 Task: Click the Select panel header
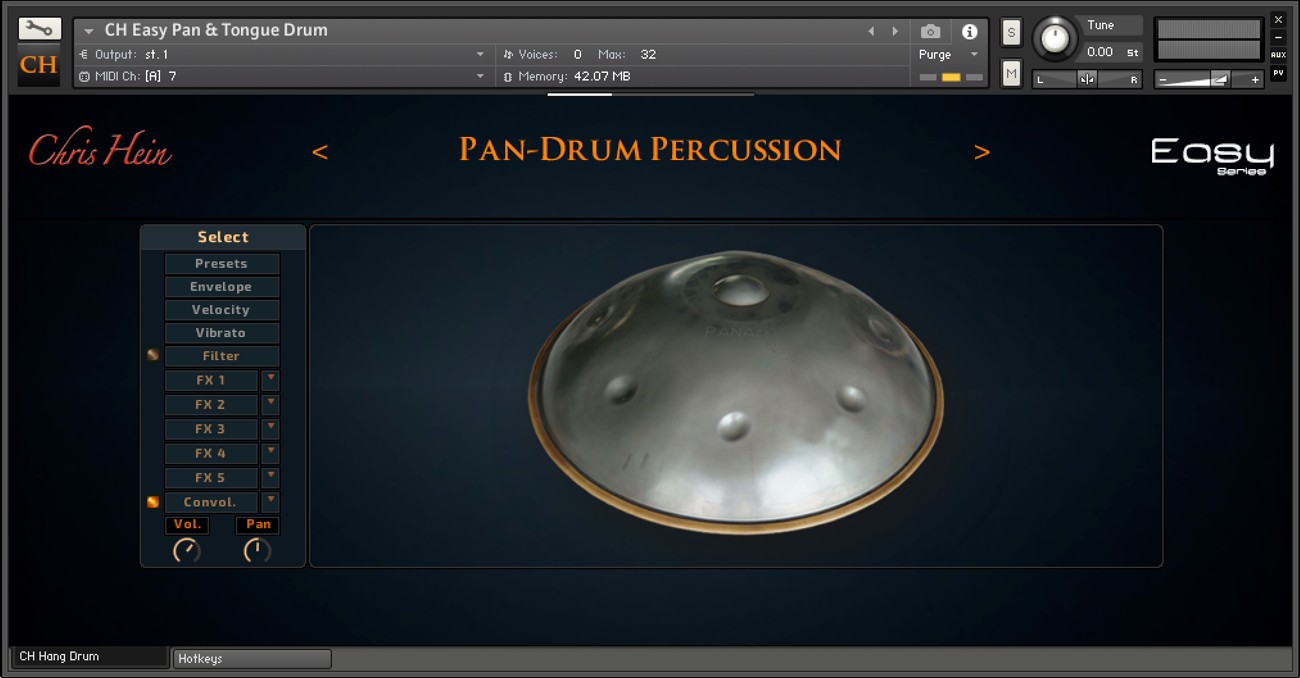coord(223,237)
